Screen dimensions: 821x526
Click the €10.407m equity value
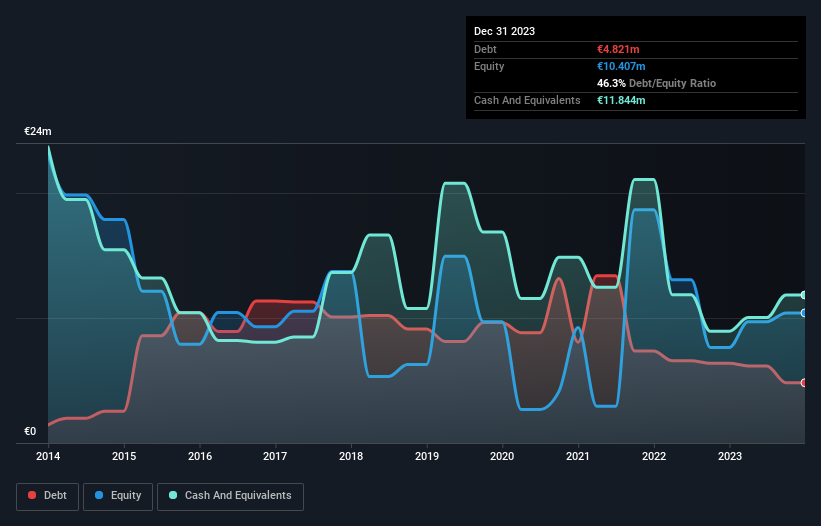[x=621, y=66]
